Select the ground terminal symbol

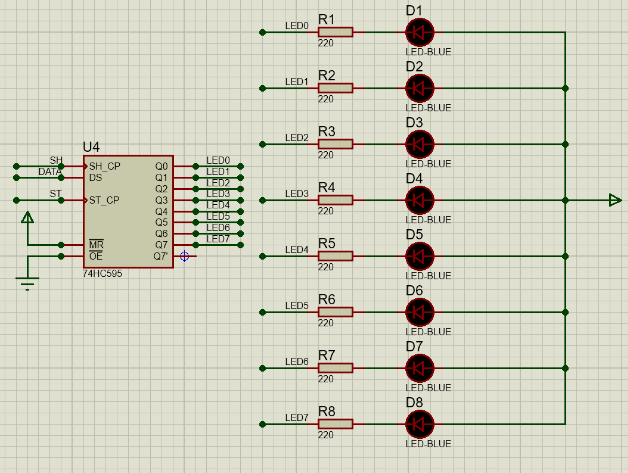click(x=27, y=283)
